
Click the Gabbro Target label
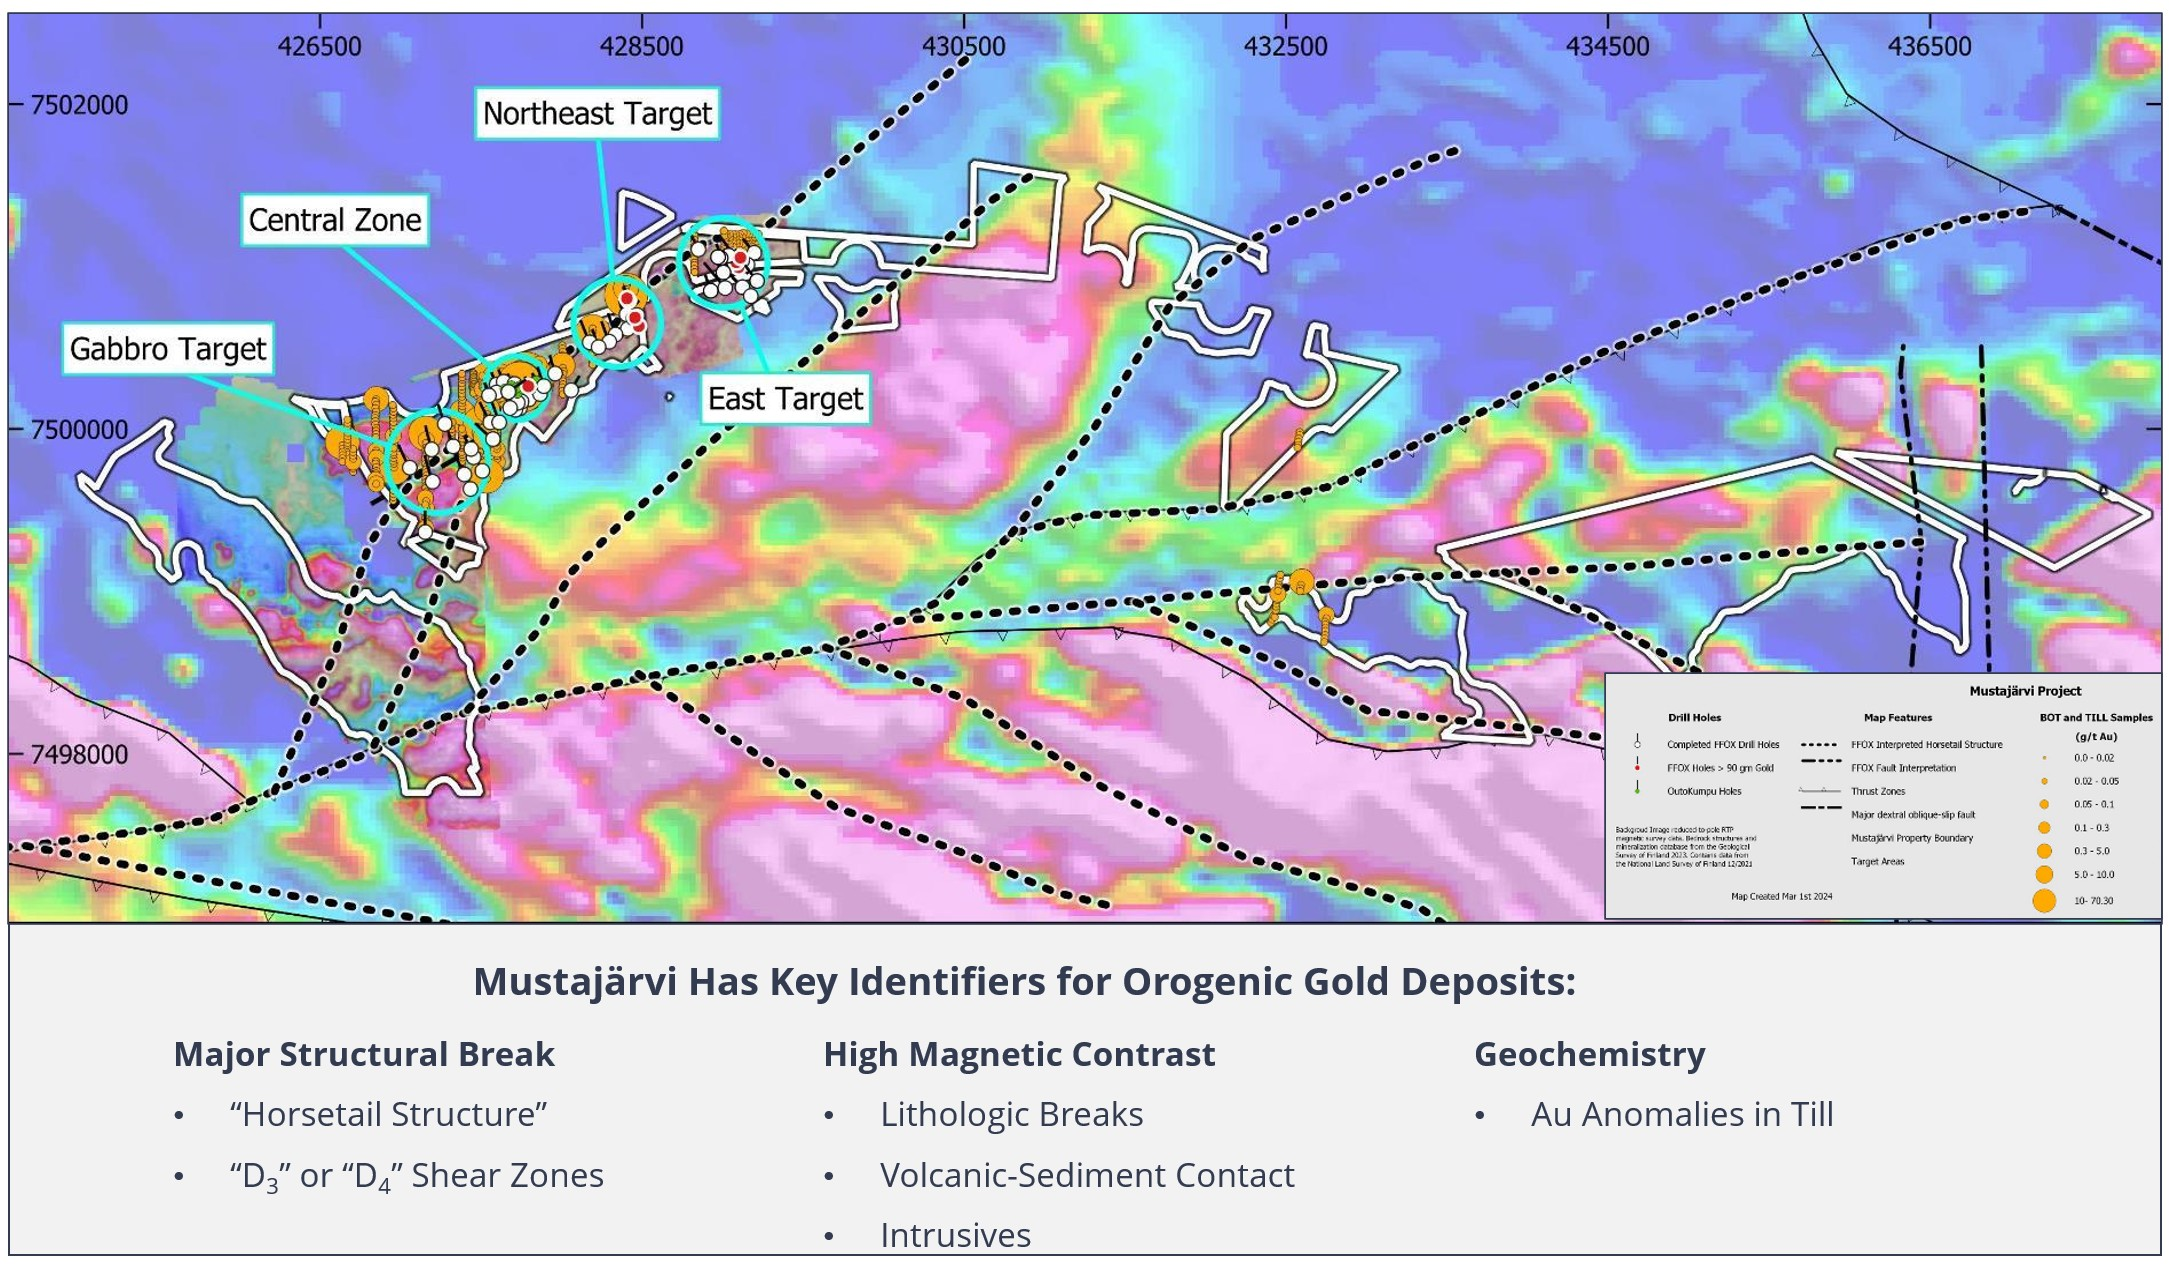point(168,349)
